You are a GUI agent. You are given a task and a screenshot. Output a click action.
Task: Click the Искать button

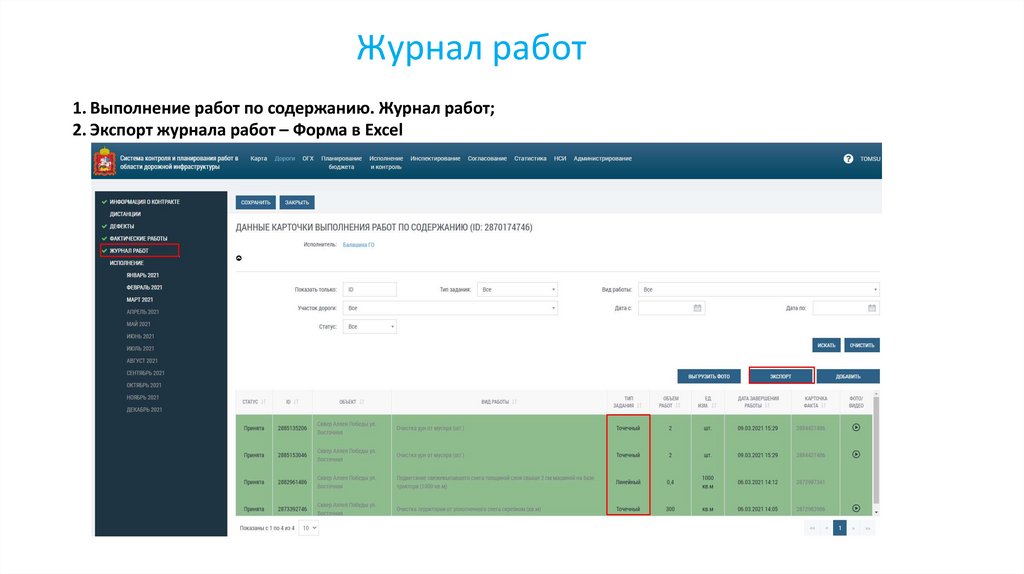[x=826, y=345]
